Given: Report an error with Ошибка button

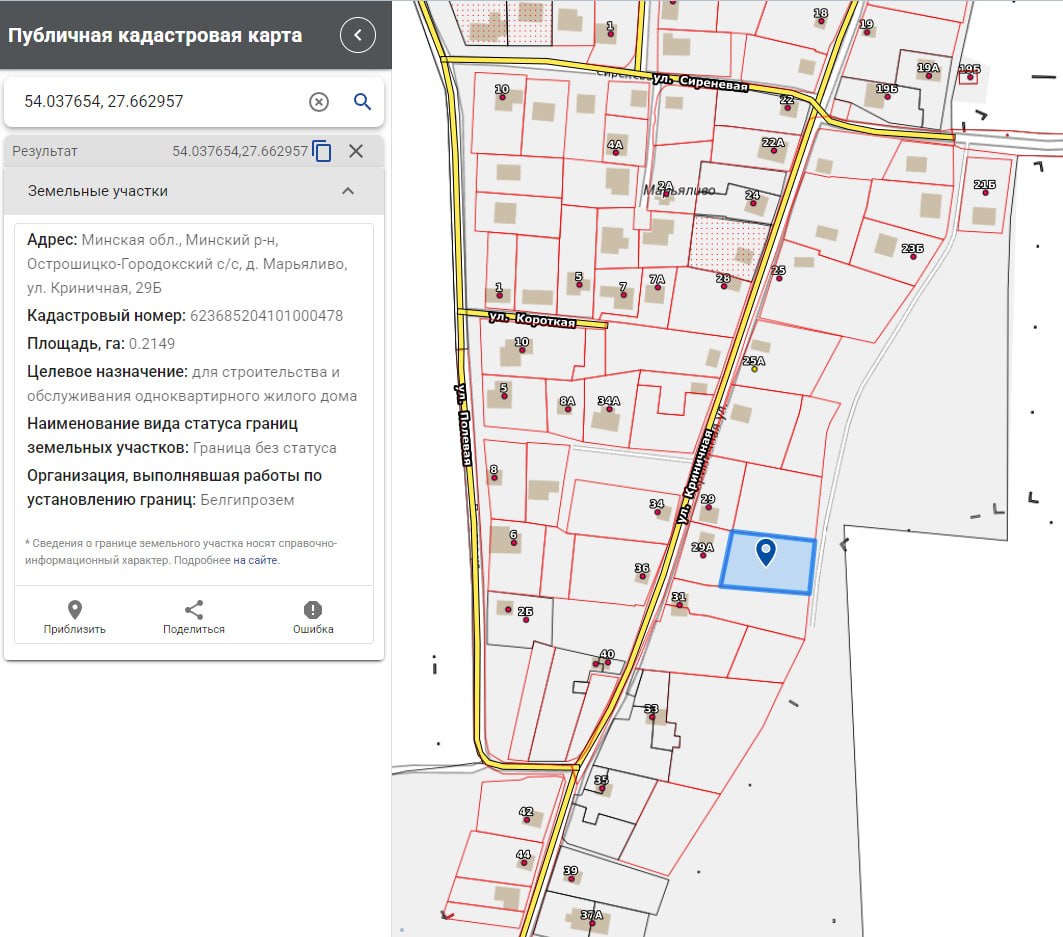Looking at the screenshot, I should coord(313,617).
